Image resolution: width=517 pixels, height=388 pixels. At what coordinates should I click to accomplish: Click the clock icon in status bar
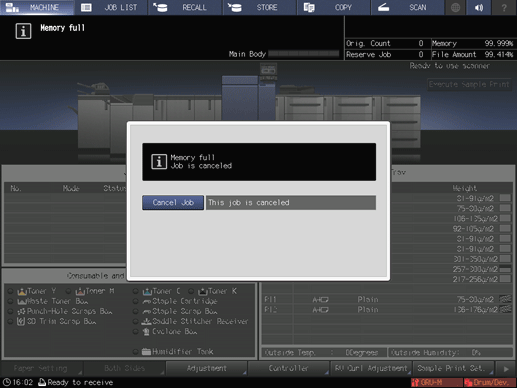click(x=7, y=382)
